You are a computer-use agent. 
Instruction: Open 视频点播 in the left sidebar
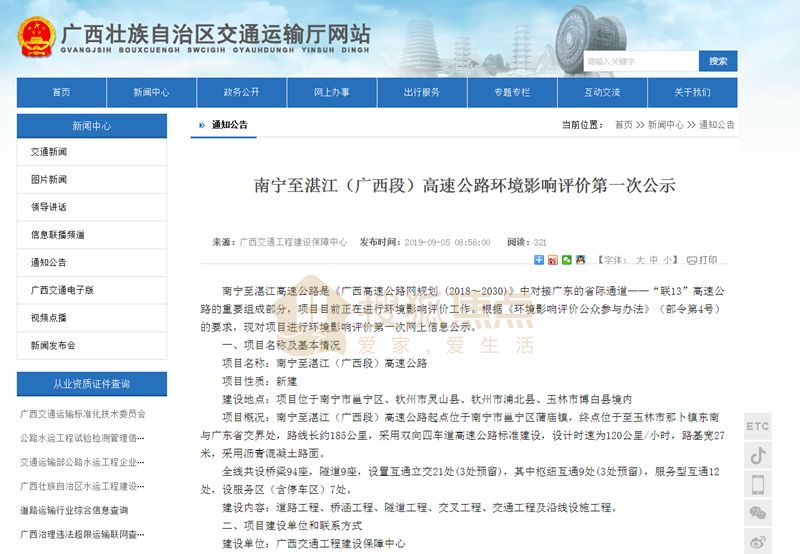[x=48, y=317]
